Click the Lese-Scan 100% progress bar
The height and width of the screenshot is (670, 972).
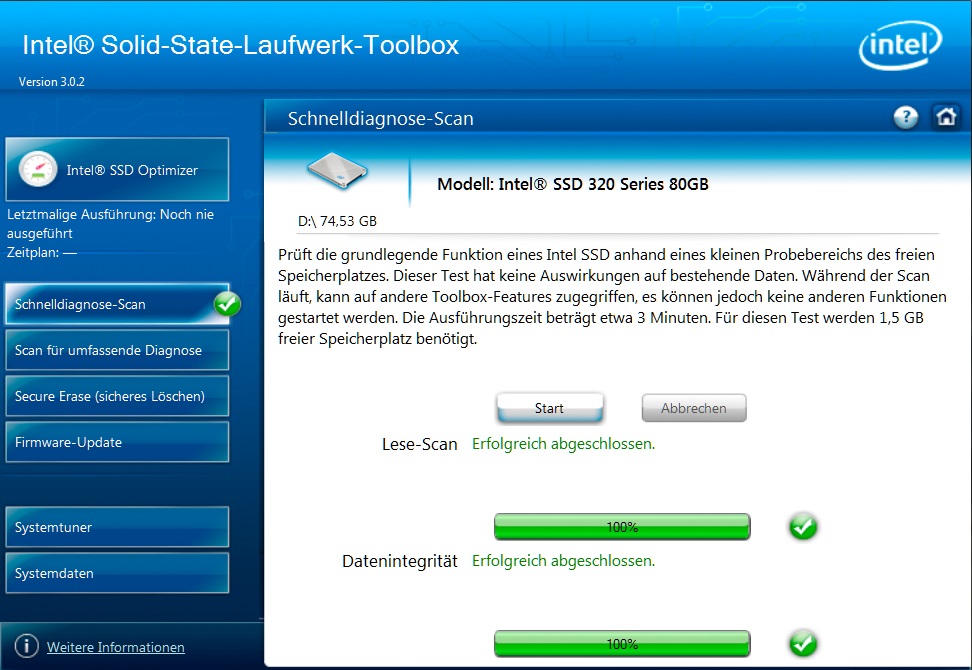pos(622,527)
